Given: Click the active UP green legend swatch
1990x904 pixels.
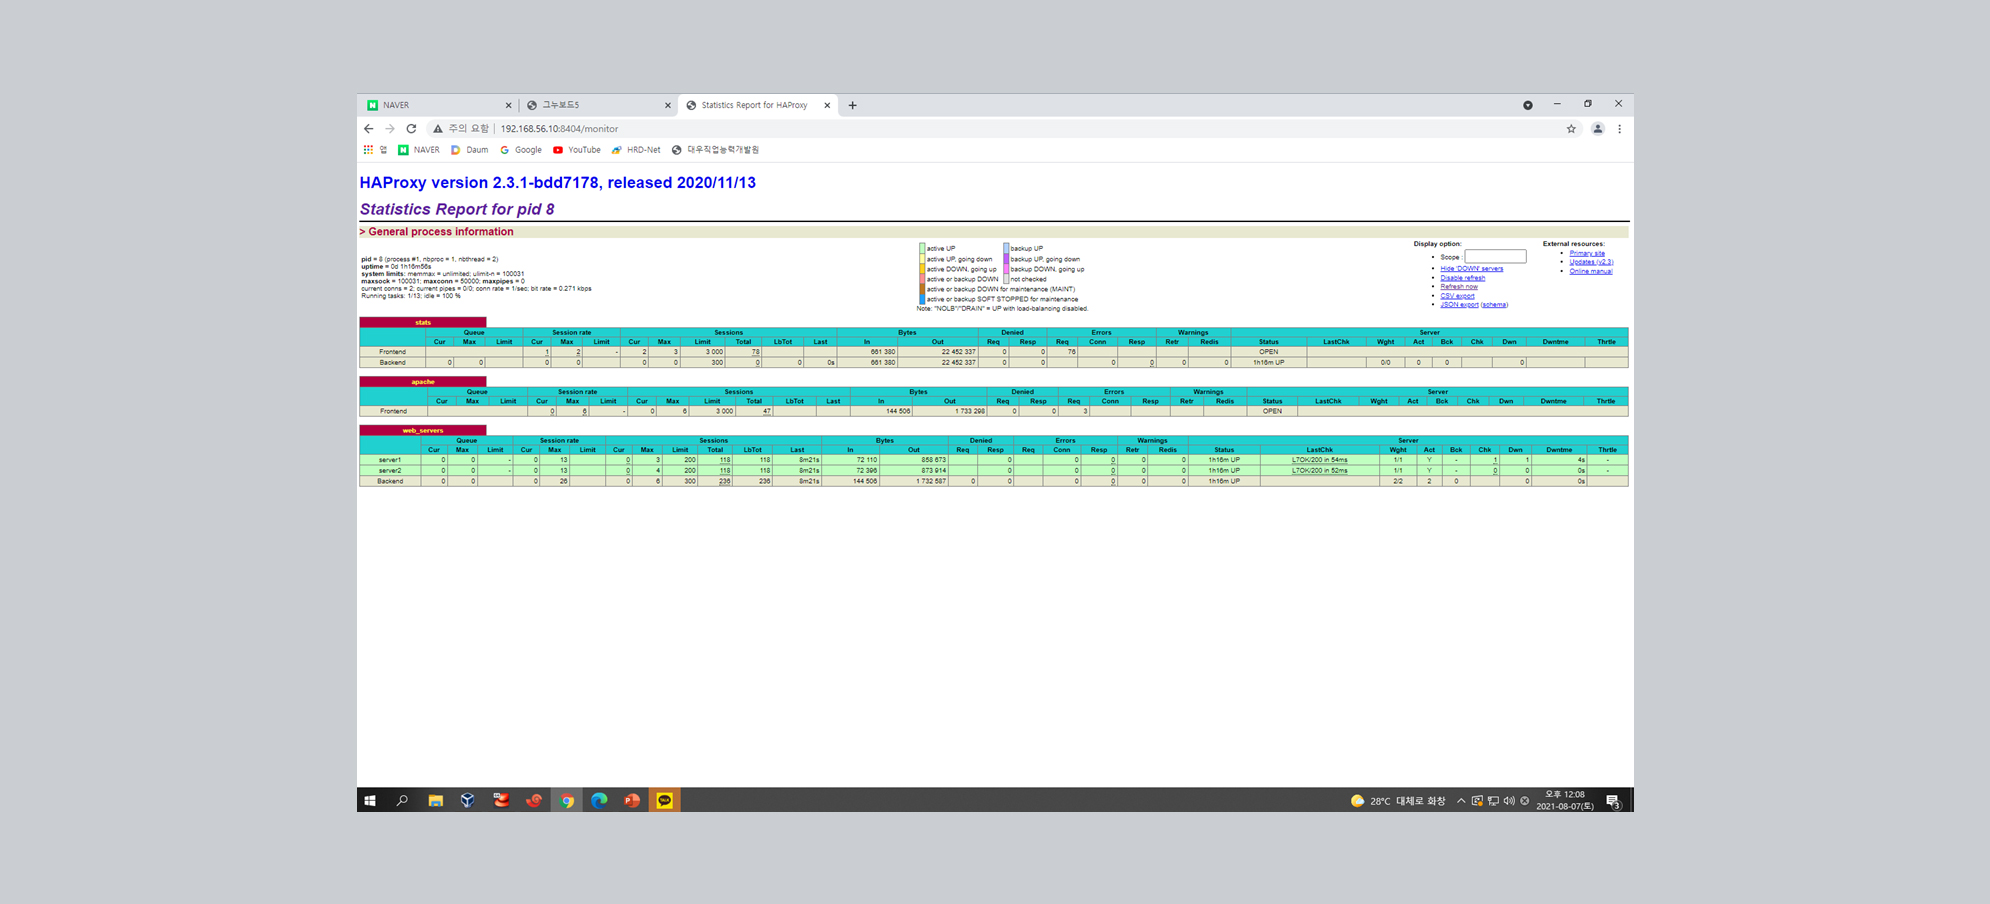Looking at the screenshot, I should (x=922, y=248).
